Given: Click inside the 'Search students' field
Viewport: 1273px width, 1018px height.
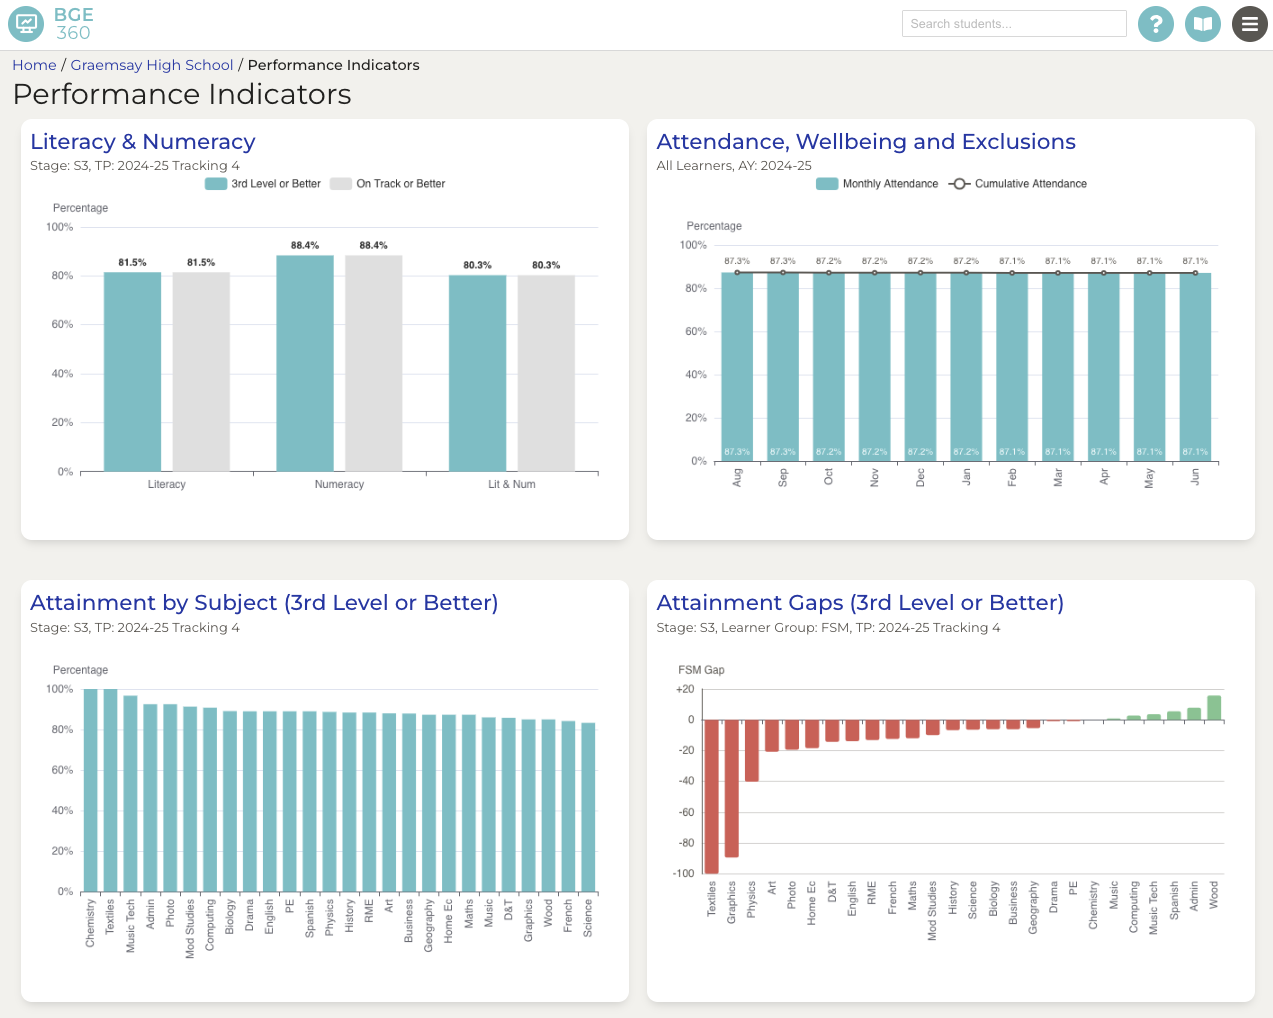Looking at the screenshot, I should (1014, 23).
